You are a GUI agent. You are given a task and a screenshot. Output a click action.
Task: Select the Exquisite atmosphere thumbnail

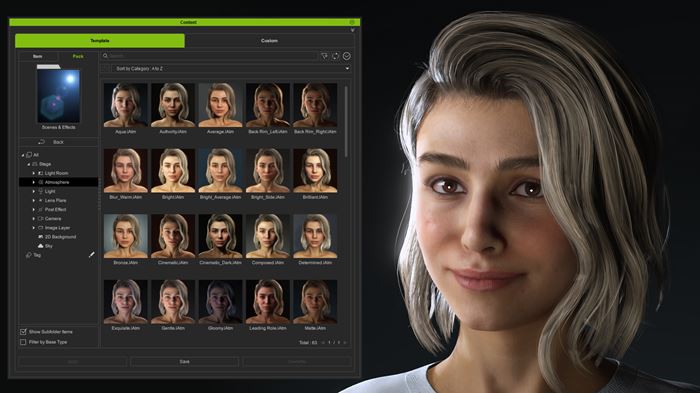125,301
